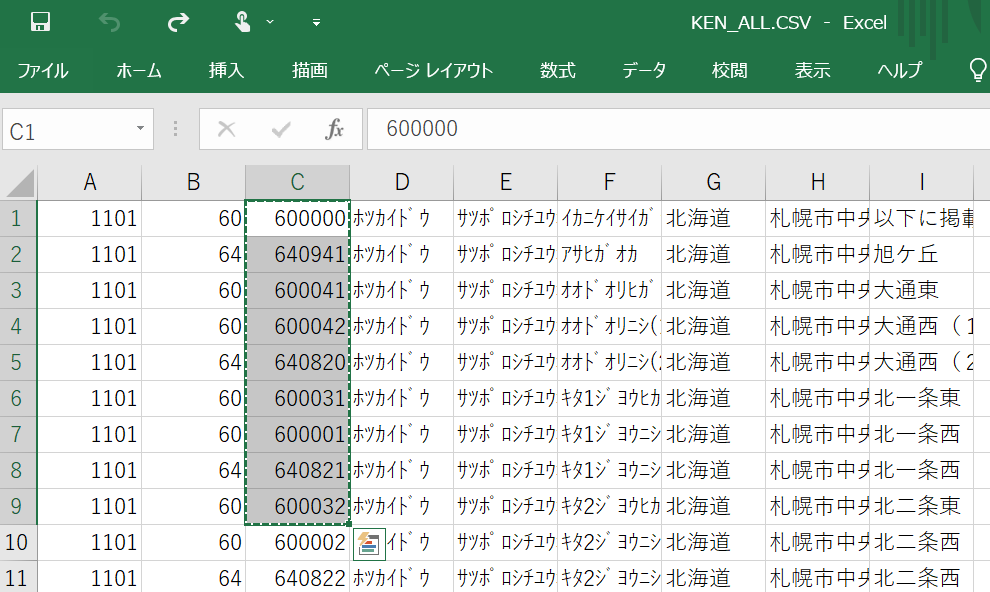Open the 表示 tab
The height and width of the screenshot is (592, 990).
coord(813,70)
